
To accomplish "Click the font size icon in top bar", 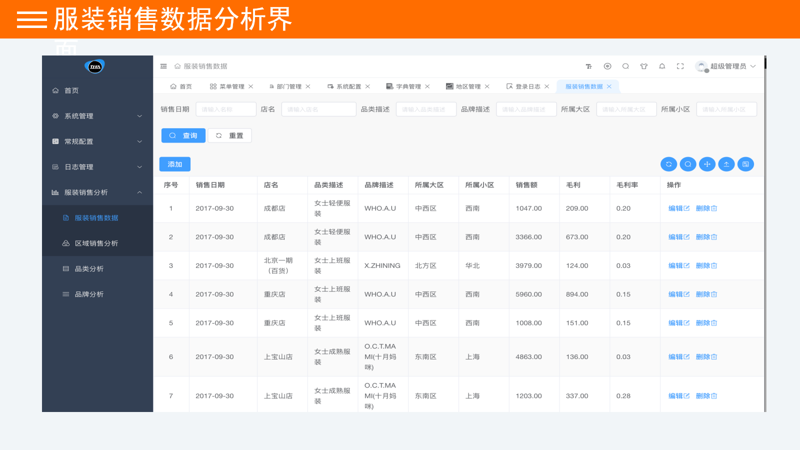I will point(589,66).
